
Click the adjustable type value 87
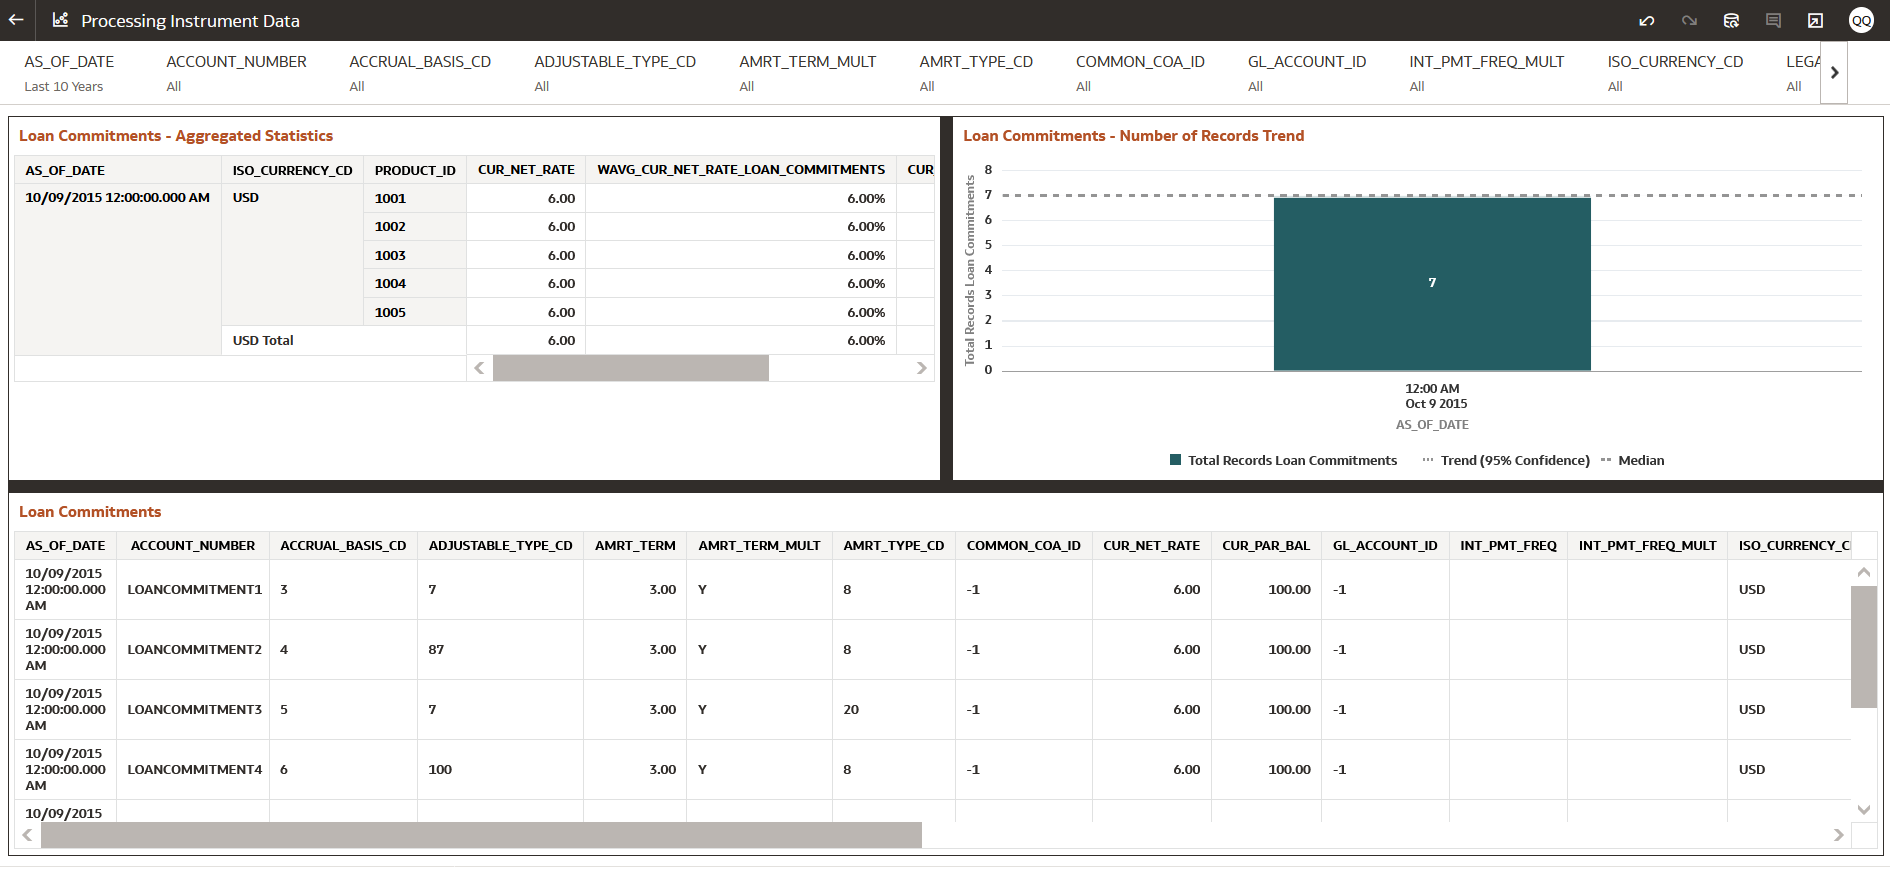coord(436,650)
